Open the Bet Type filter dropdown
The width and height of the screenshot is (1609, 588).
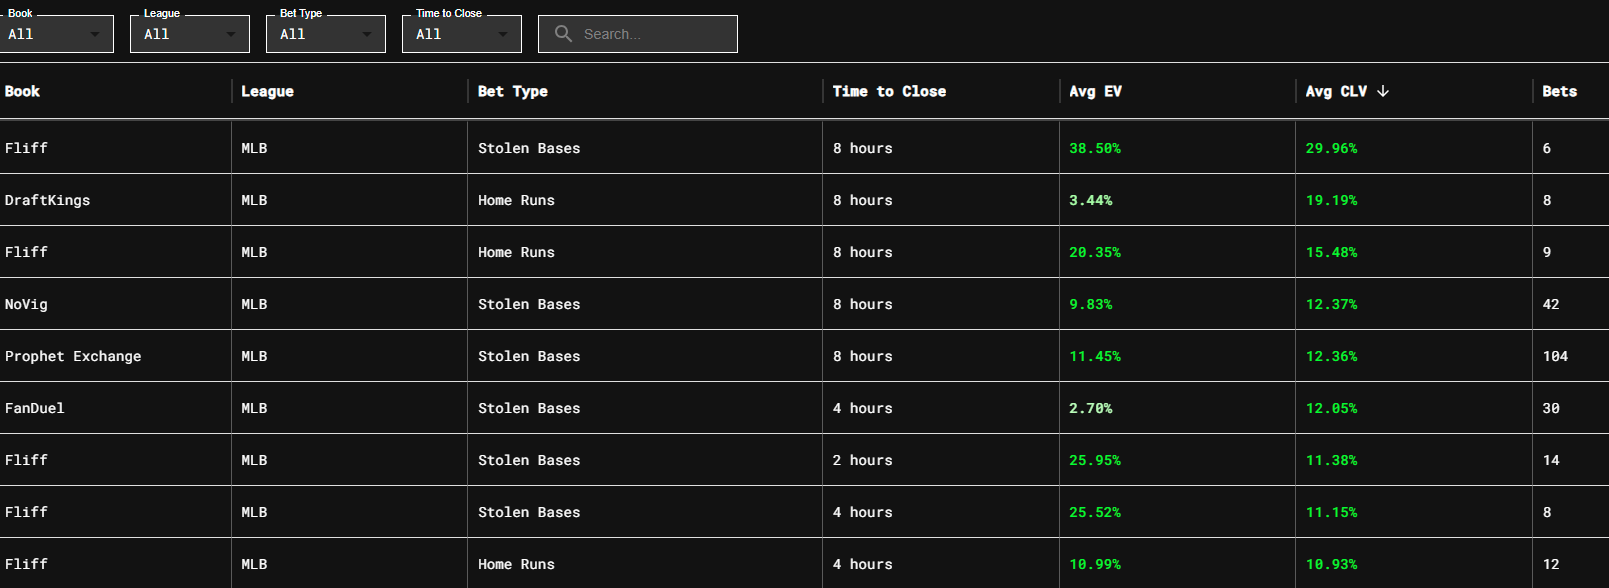click(x=326, y=34)
